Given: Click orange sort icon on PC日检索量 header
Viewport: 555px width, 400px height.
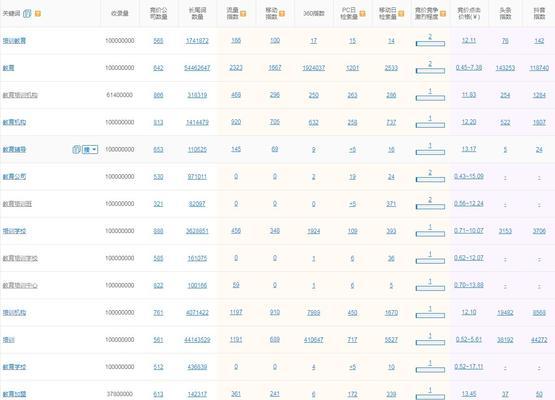Looking at the screenshot, I should tap(362, 14).
